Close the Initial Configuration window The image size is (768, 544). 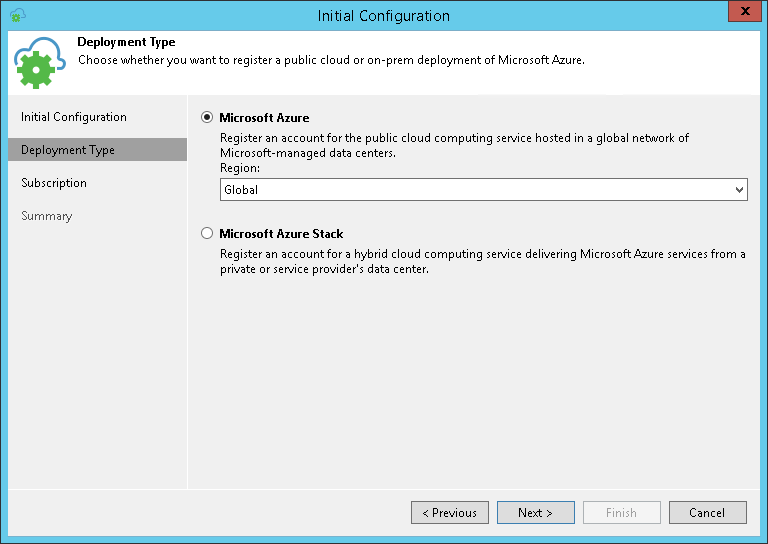pyautogui.click(x=742, y=12)
